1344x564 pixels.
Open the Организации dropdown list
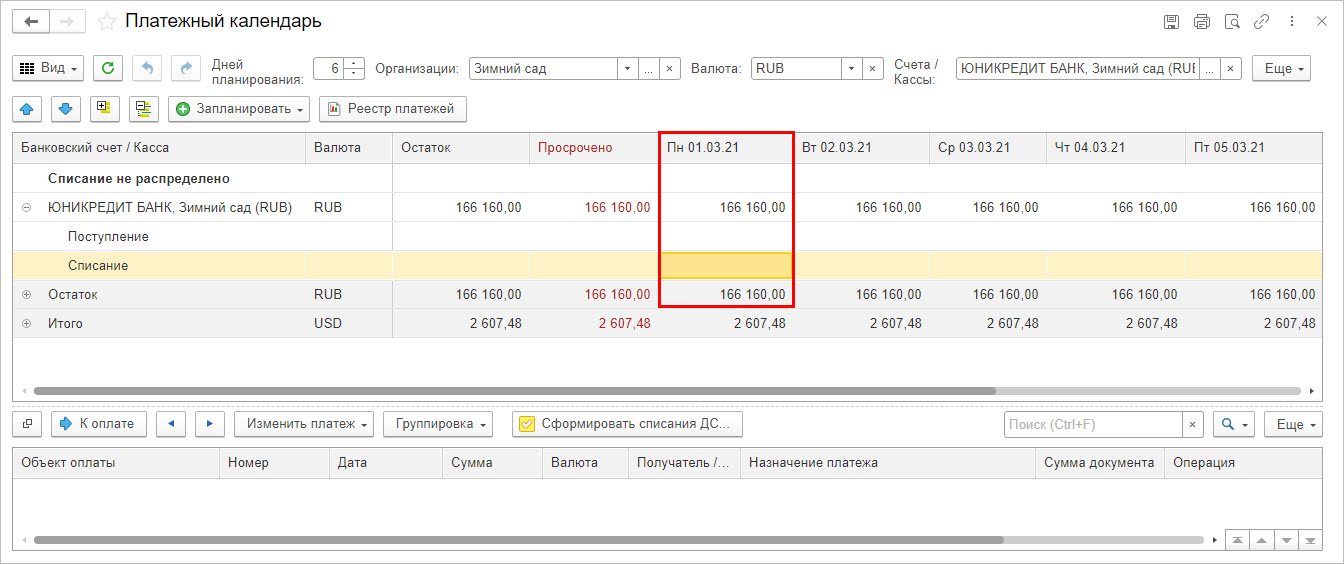(x=627, y=69)
